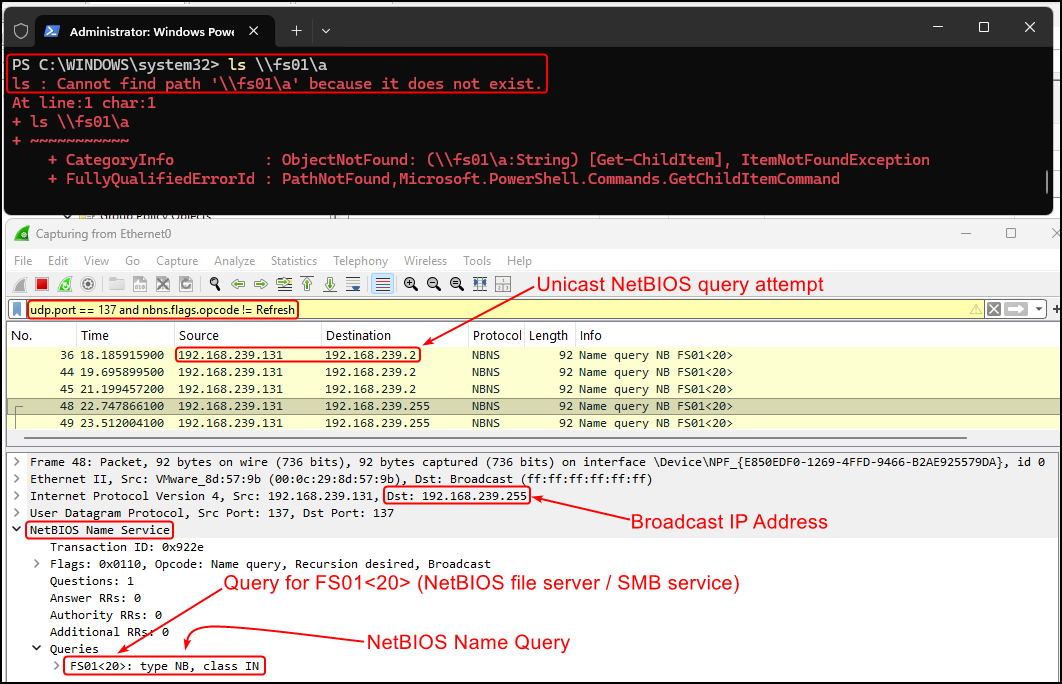Close this capture file icon
The height and width of the screenshot is (684, 1062).
pos(163,284)
